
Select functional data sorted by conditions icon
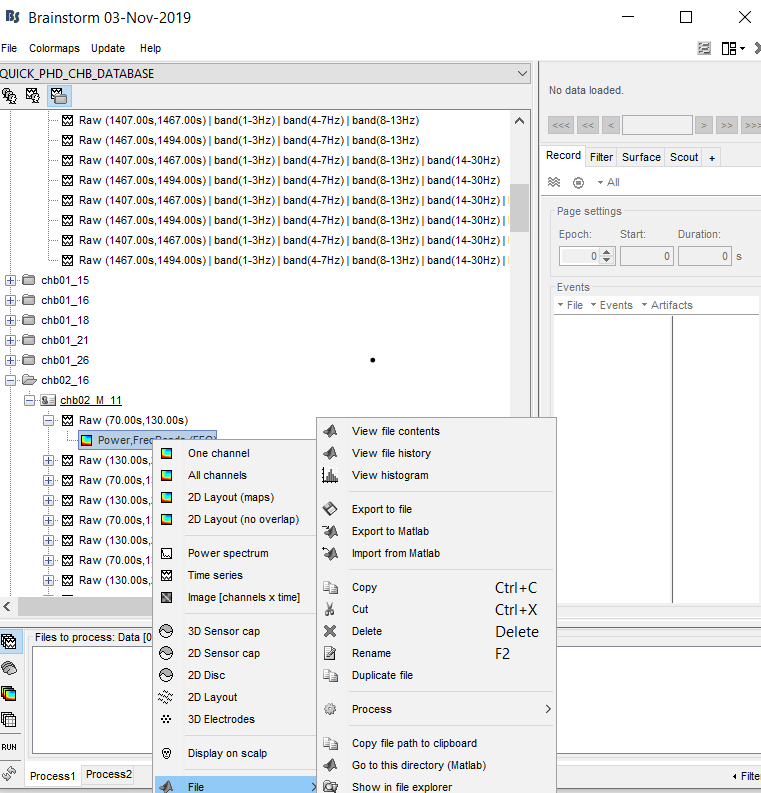[58, 96]
